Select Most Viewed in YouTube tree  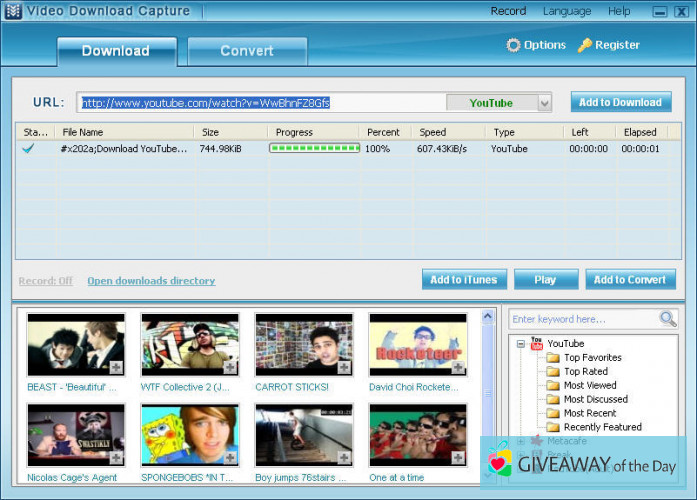[x=588, y=385]
